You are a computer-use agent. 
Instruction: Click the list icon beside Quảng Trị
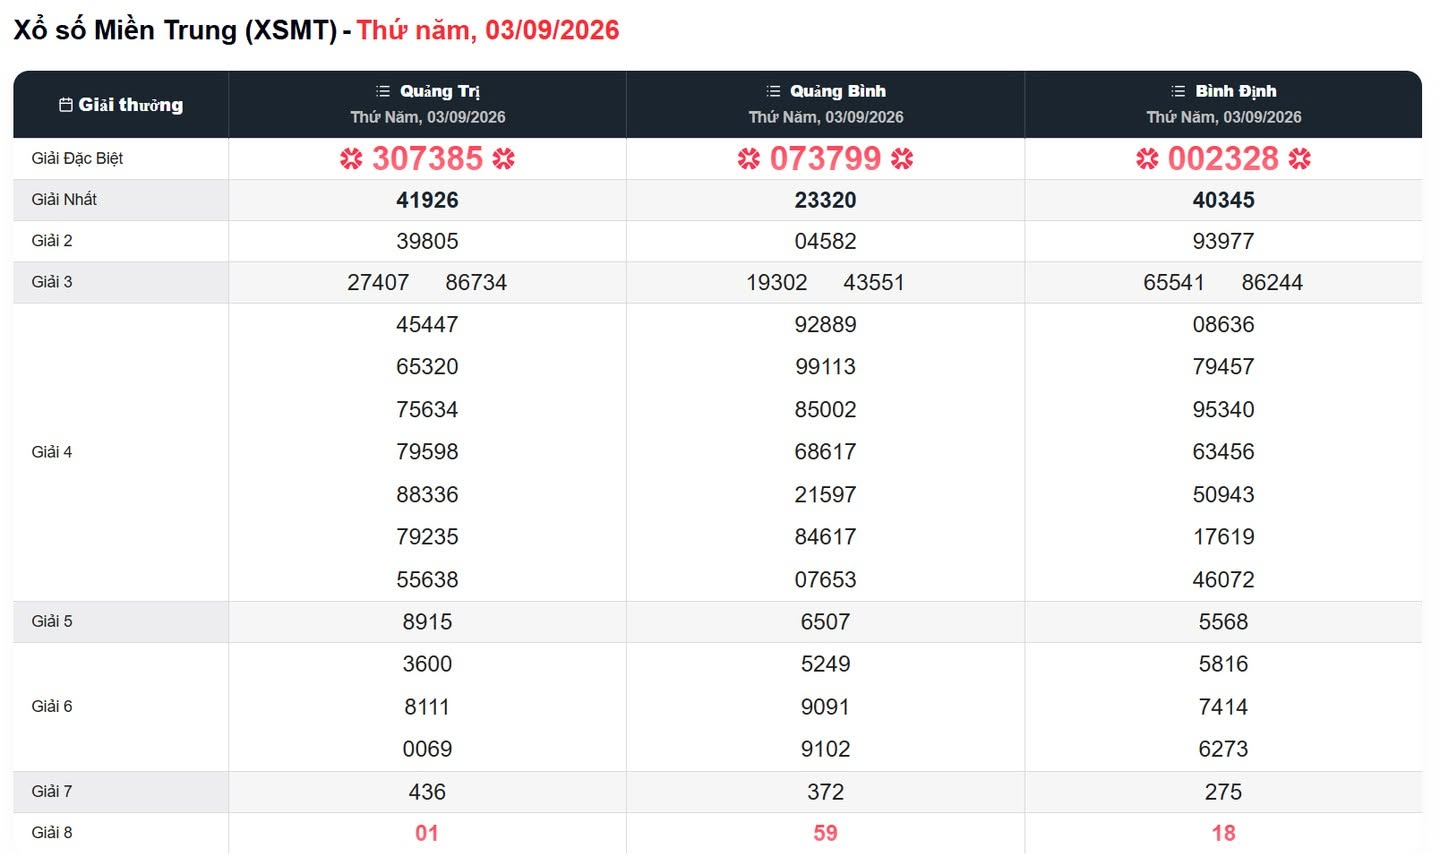(x=383, y=91)
